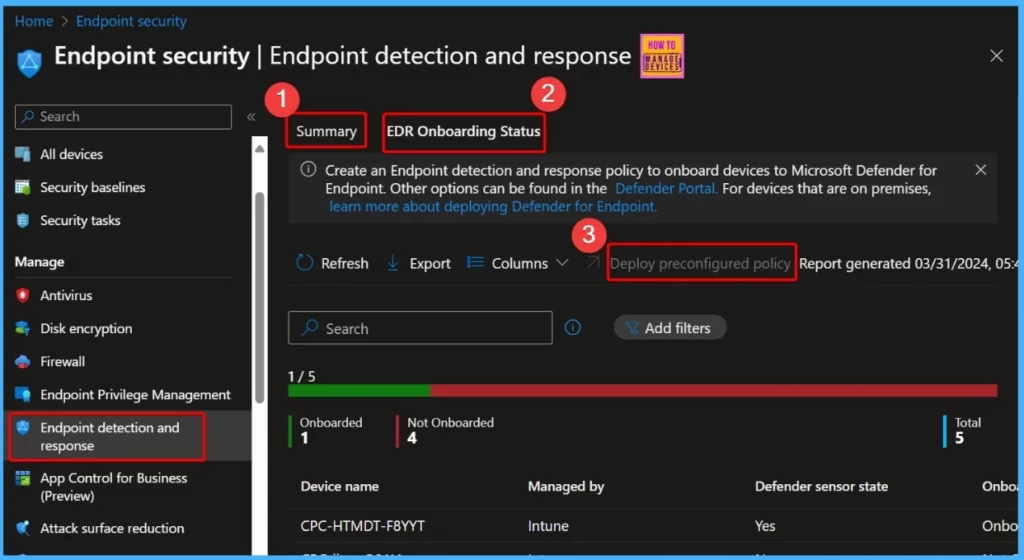Viewport: 1024px width, 560px height.
Task: Switch to EDR Onboarding Status tab
Action: click(463, 131)
